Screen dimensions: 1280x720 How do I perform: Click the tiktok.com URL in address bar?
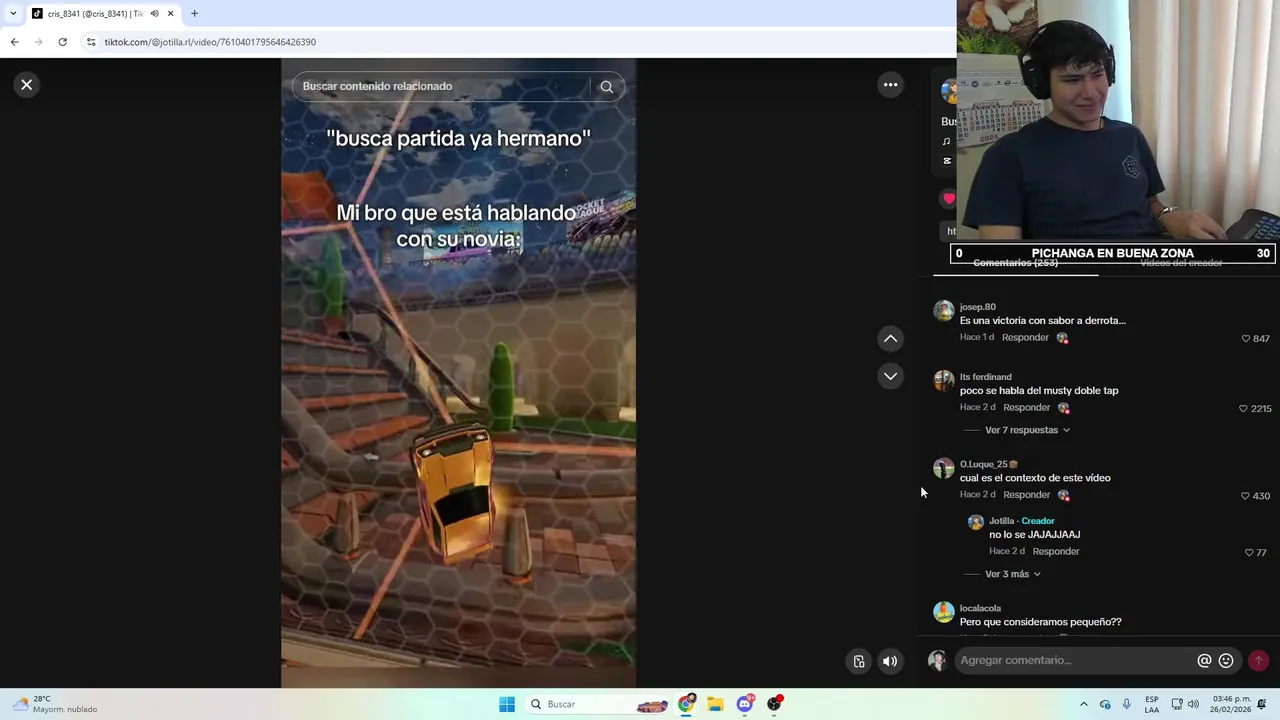click(210, 42)
